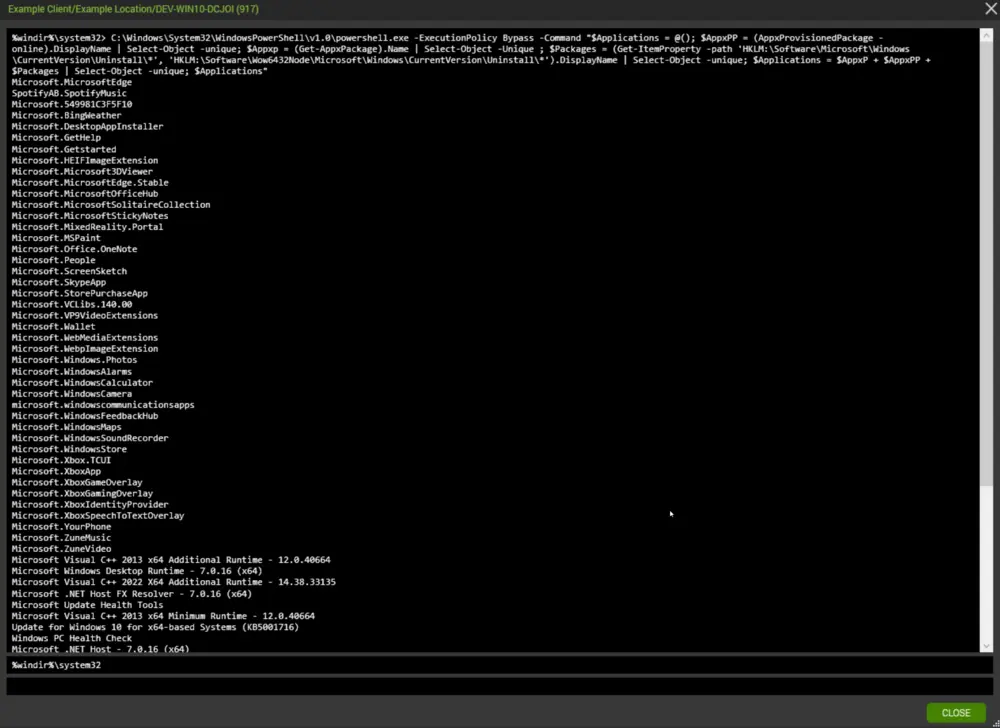Select the Microsoft.MicrosoftSolitaireCollection line
This screenshot has width=1000, height=728.
click(x=111, y=205)
